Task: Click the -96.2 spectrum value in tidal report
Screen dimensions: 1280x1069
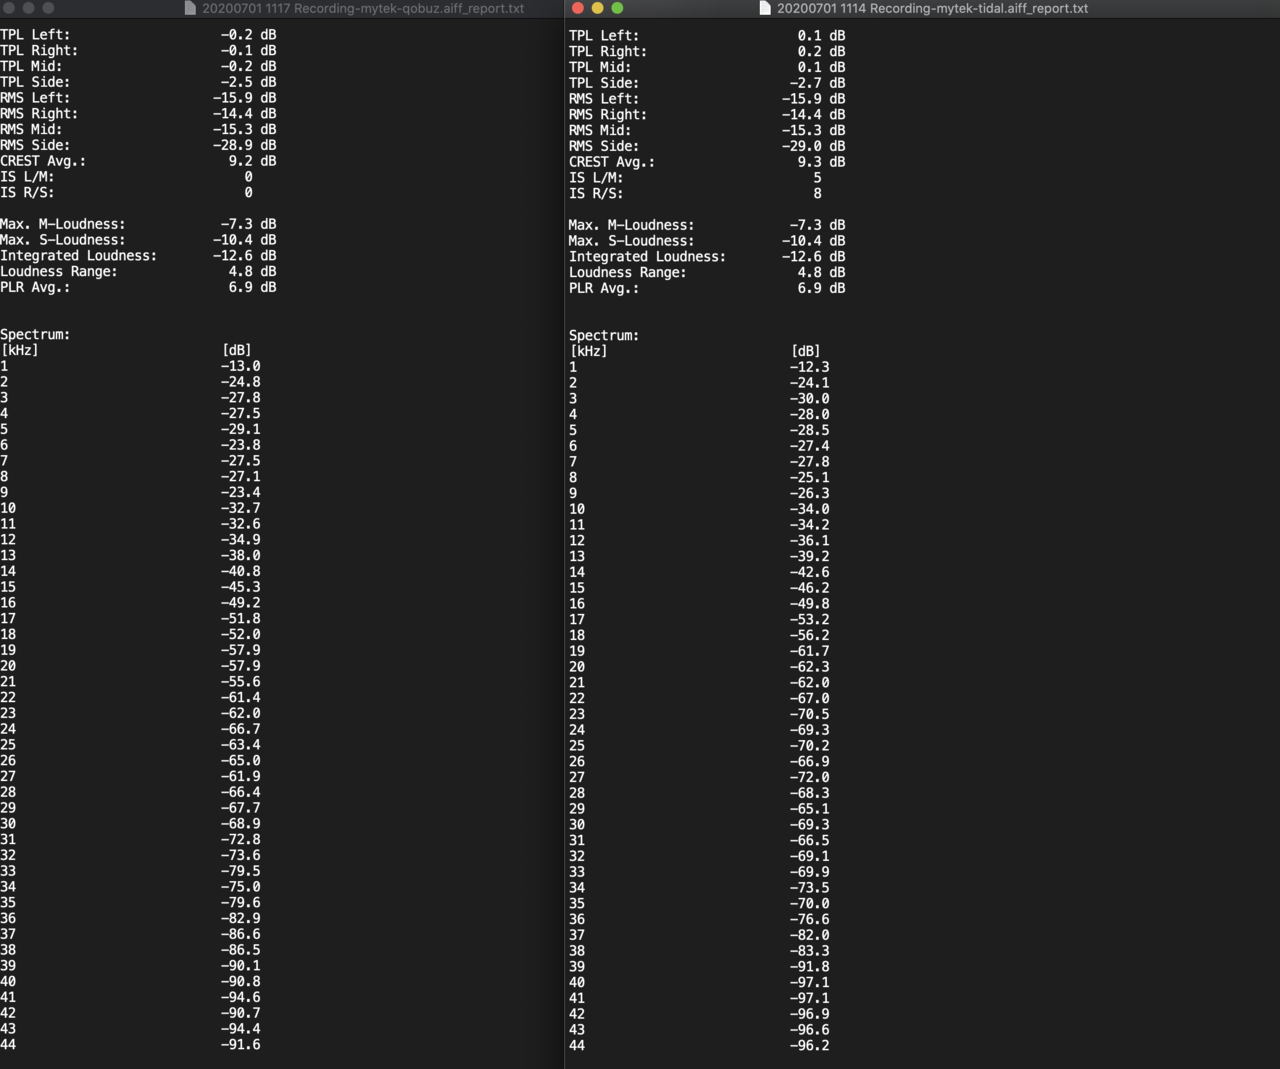Action: (x=809, y=1046)
